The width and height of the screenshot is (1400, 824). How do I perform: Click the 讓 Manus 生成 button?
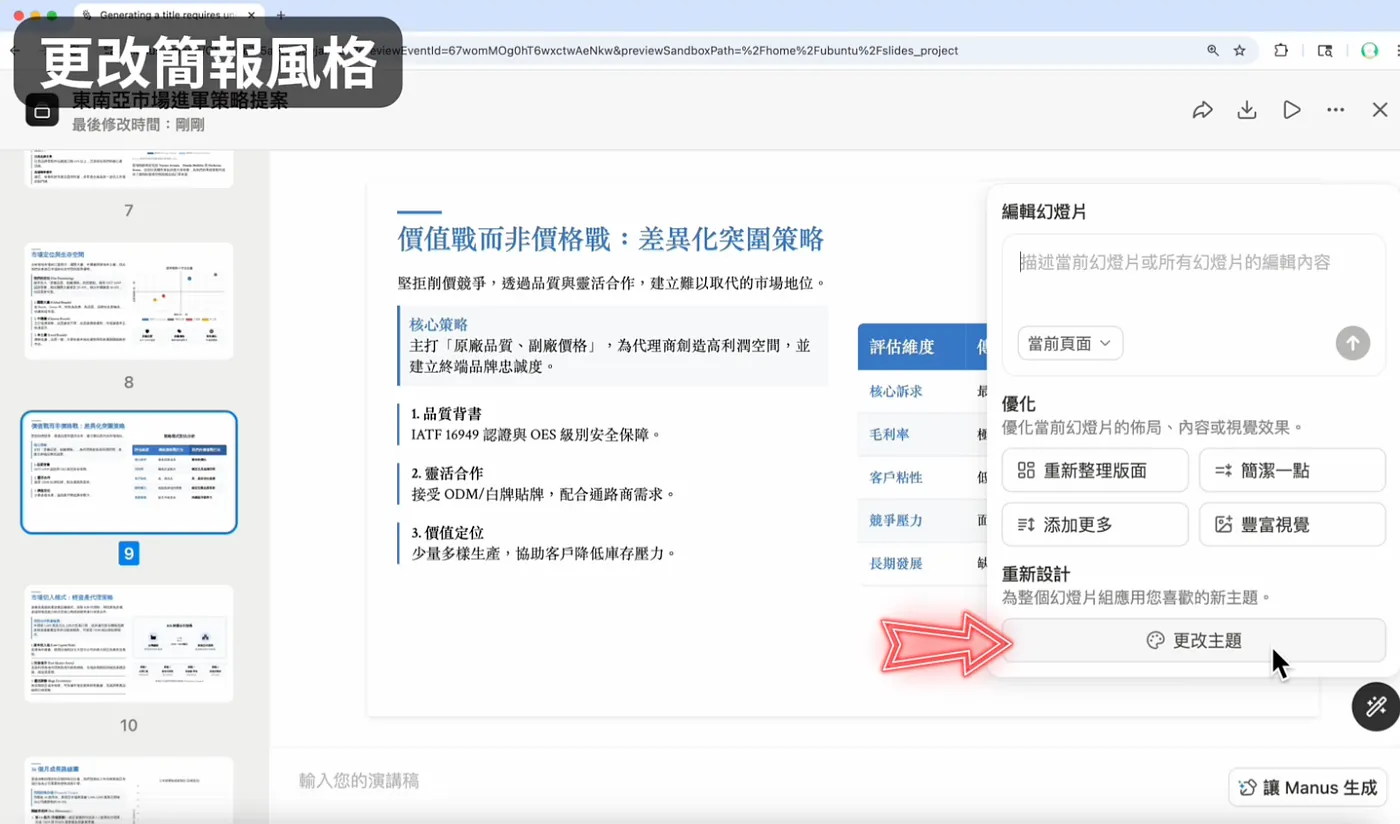pos(1308,788)
